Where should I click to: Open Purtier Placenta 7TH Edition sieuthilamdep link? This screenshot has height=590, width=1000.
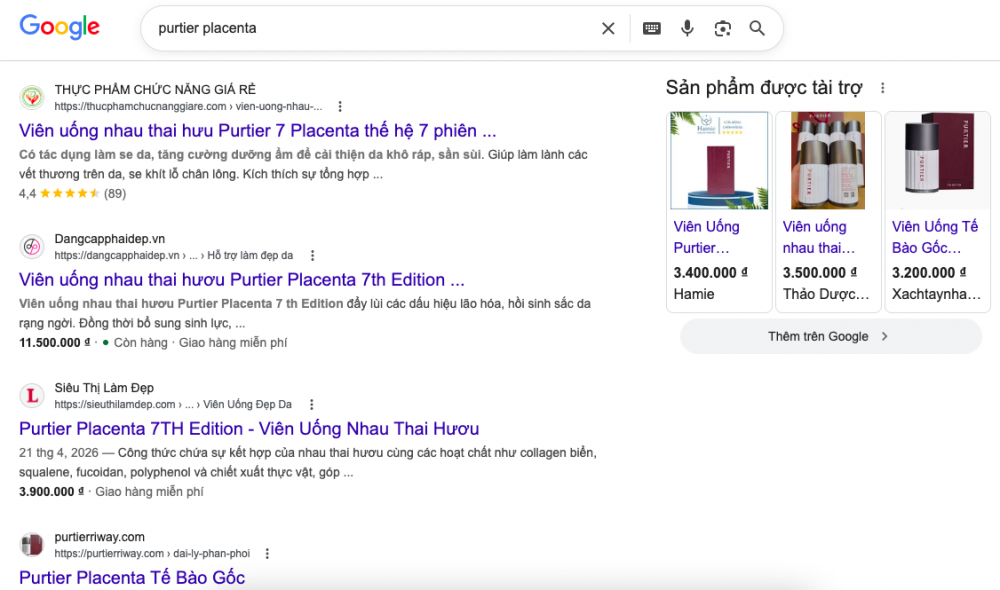[249, 429]
